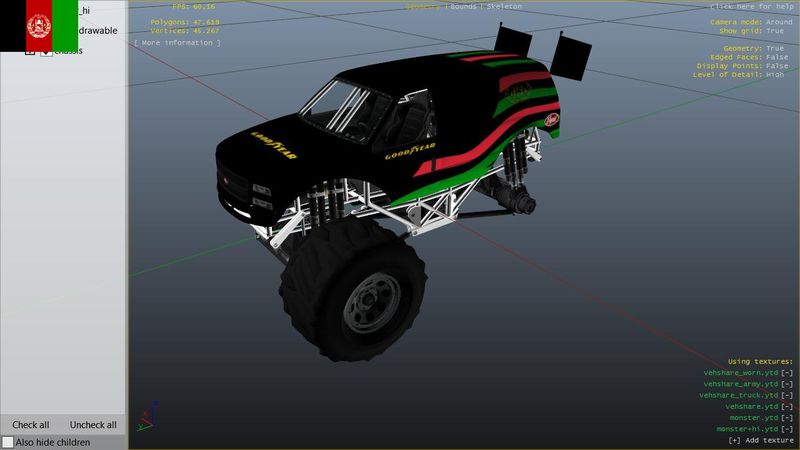Viewport: 800px width, 450px height.
Task: Switch to Geometry view tab
Action: pos(422,7)
